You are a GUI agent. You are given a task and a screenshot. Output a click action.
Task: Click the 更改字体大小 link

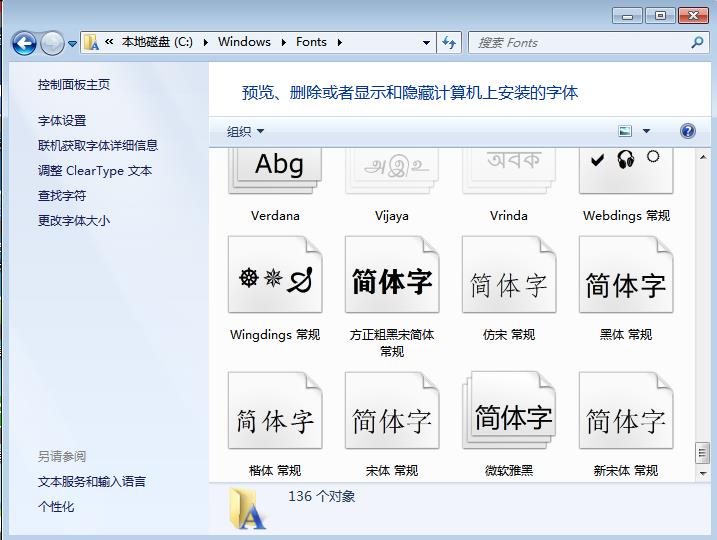74,221
